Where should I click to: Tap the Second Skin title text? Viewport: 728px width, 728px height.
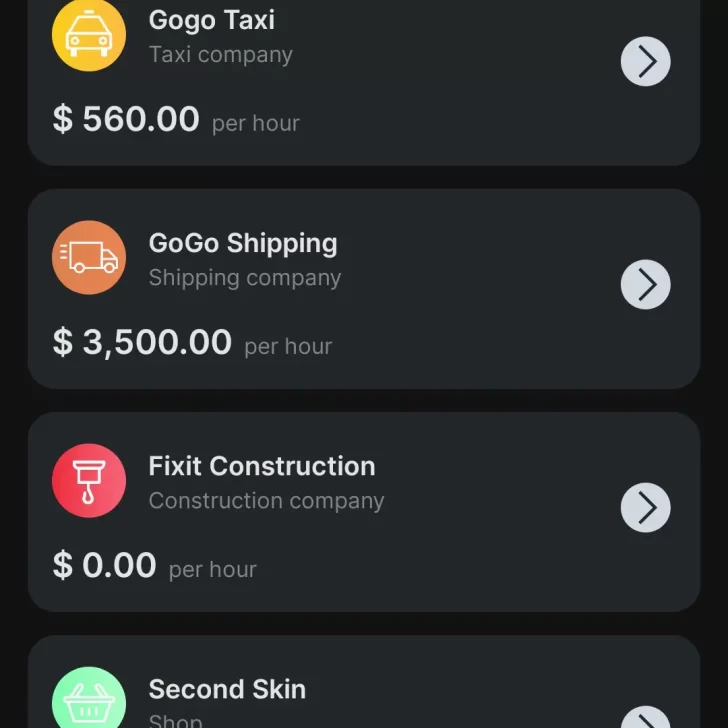(227, 689)
